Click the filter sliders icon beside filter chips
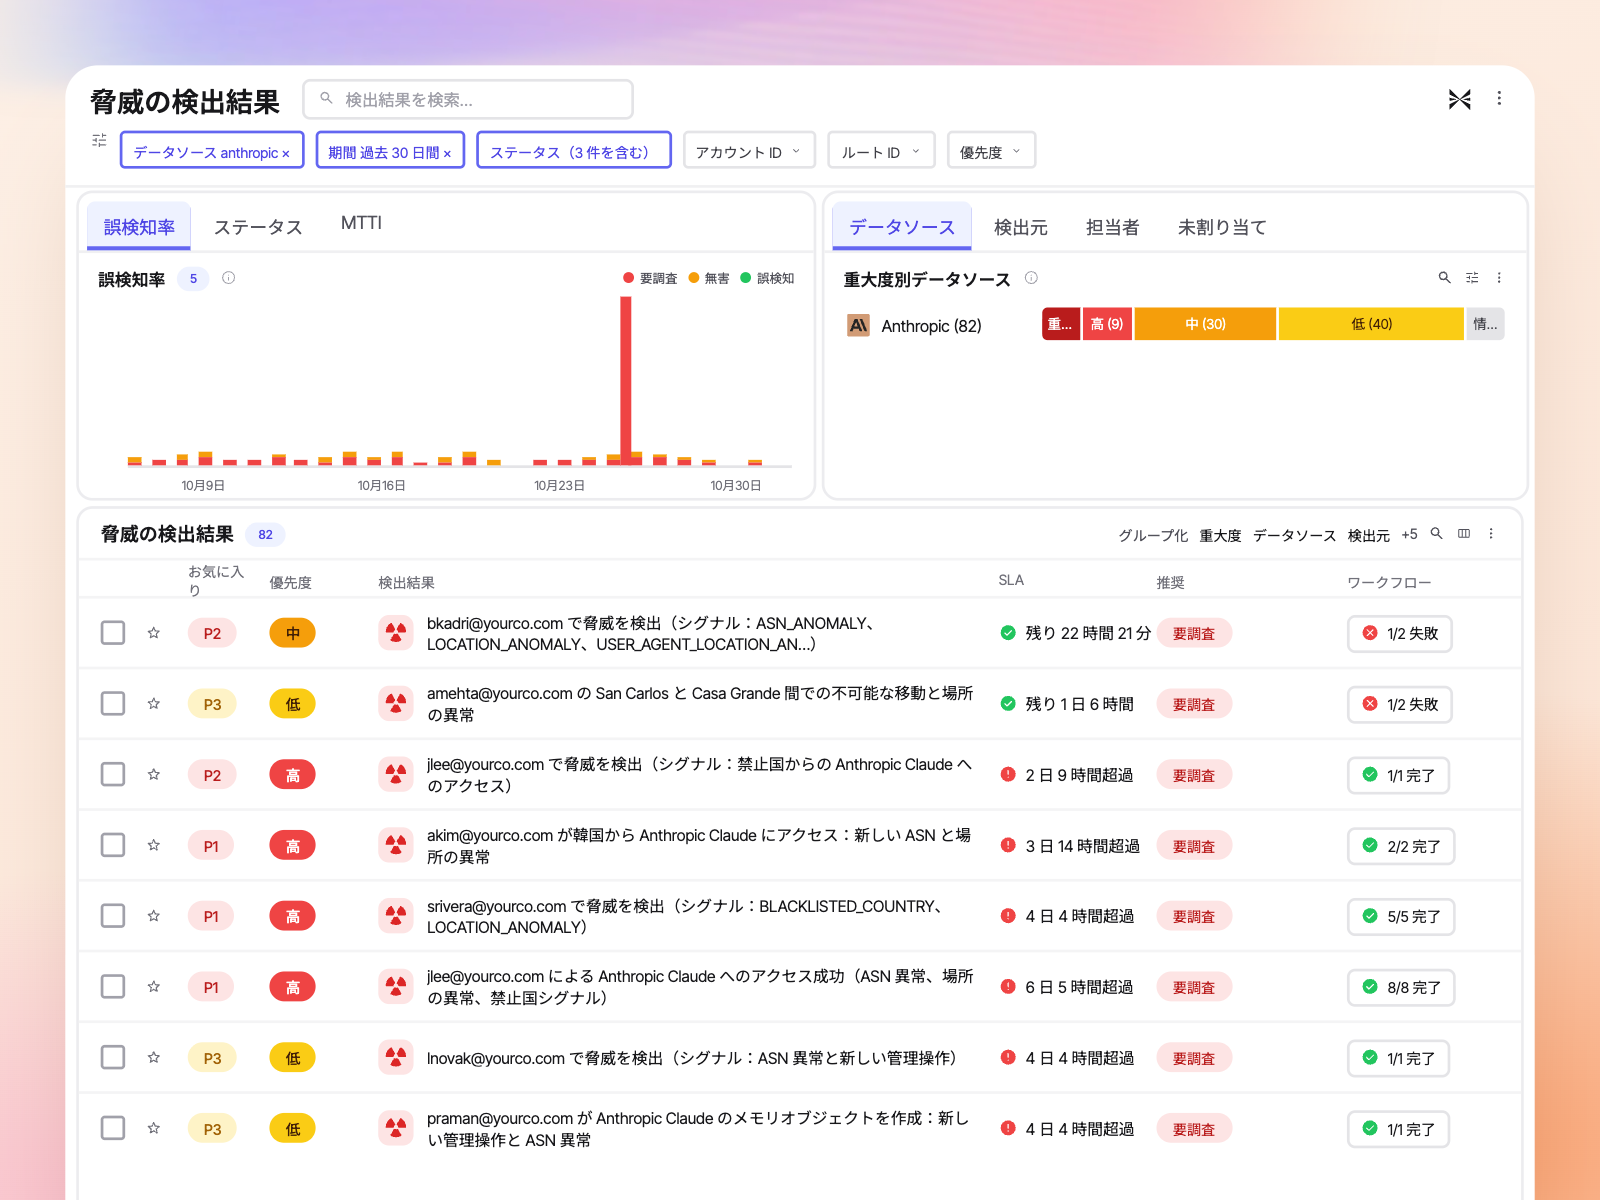This screenshot has width=1600, height=1200. pos(99,140)
